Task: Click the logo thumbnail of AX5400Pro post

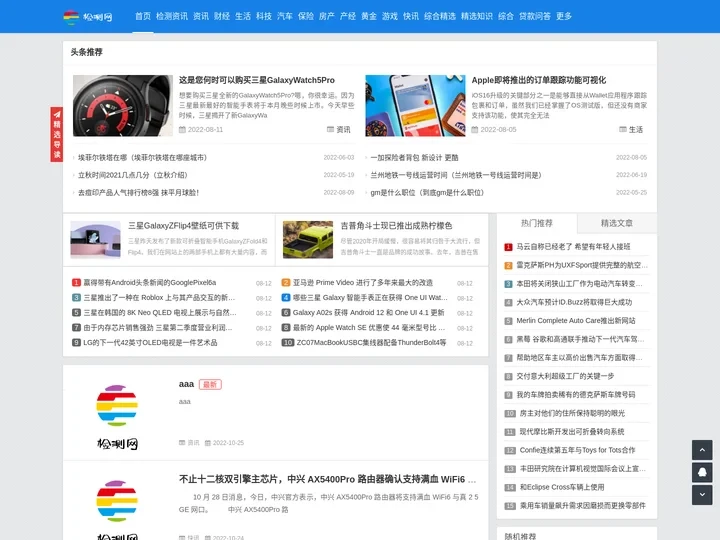Action: pyautogui.click(x=117, y=508)
